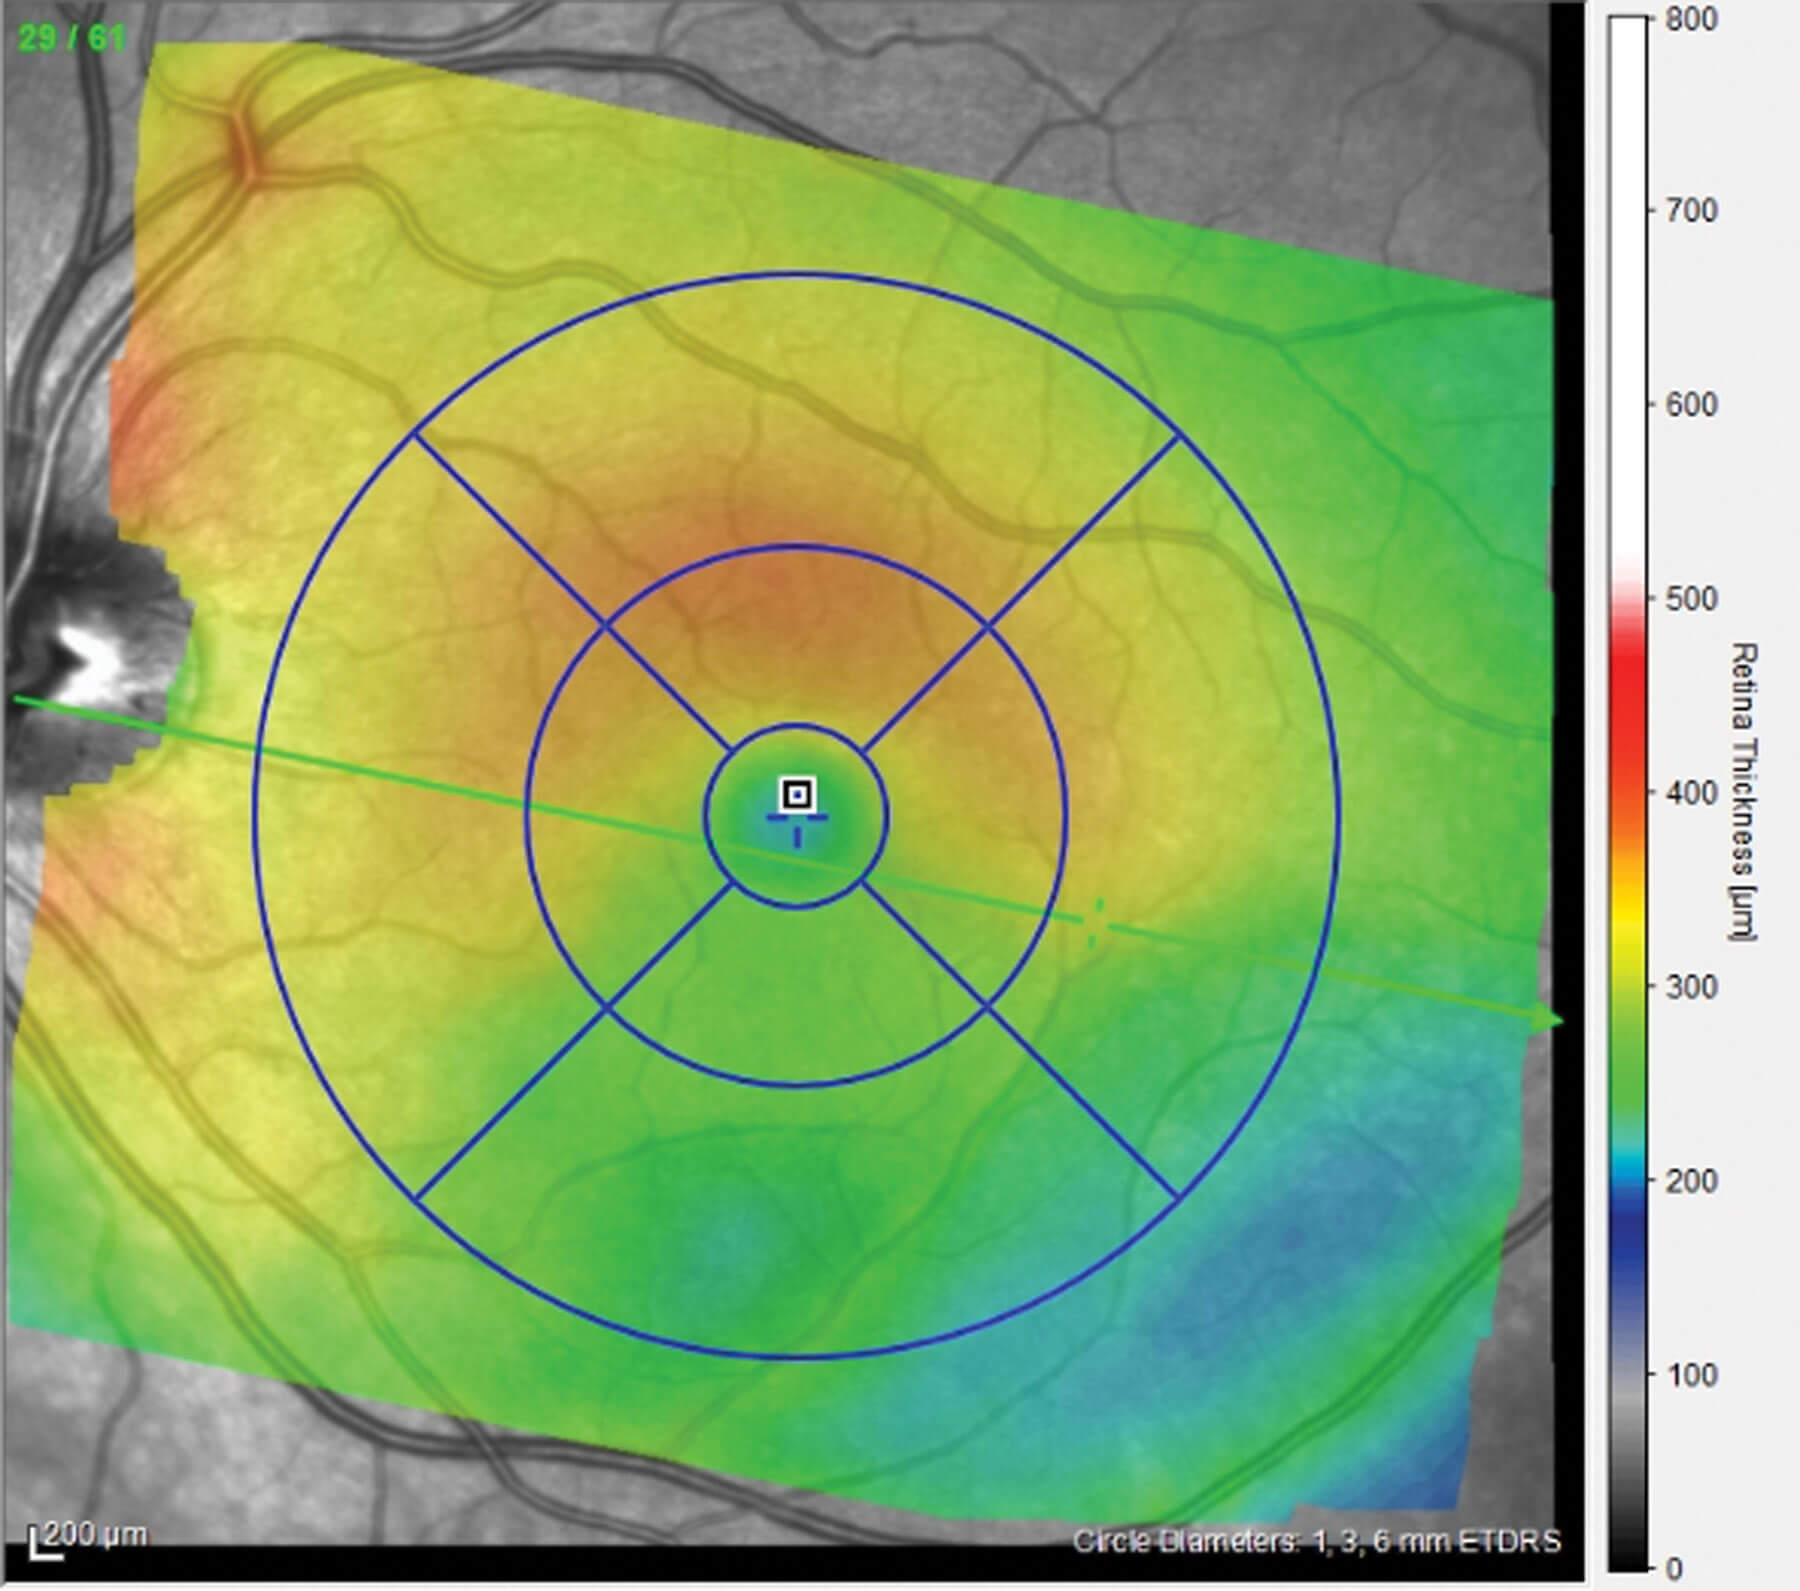Click the 800 label atop the color scale
This screenshot has height=1591, width=1800.
pos(1690,20)
